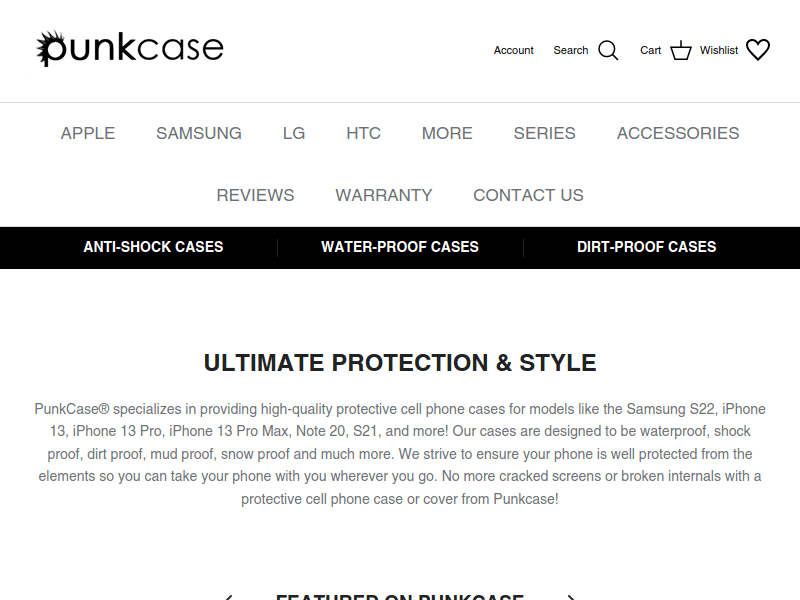
Task: Open the SERIES dropdown menu
Action: pyautogui.click(x=544, y=133)
